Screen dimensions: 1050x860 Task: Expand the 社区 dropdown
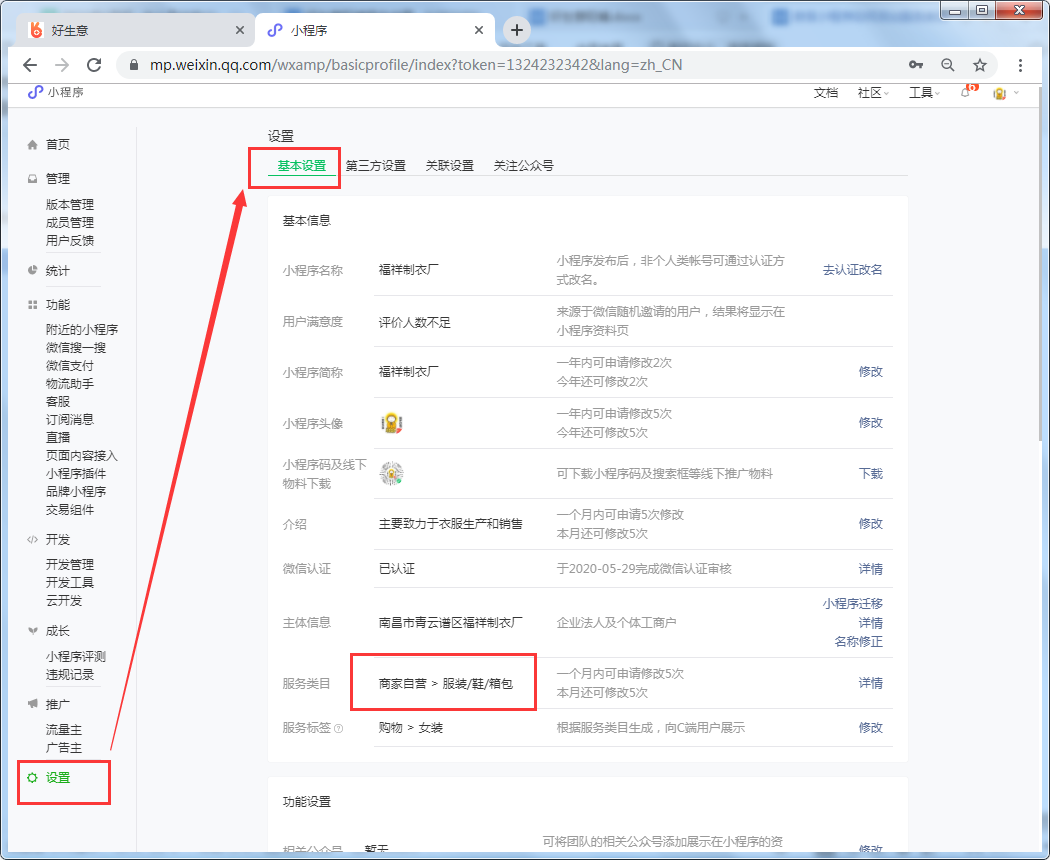click(x=873, y=93)
